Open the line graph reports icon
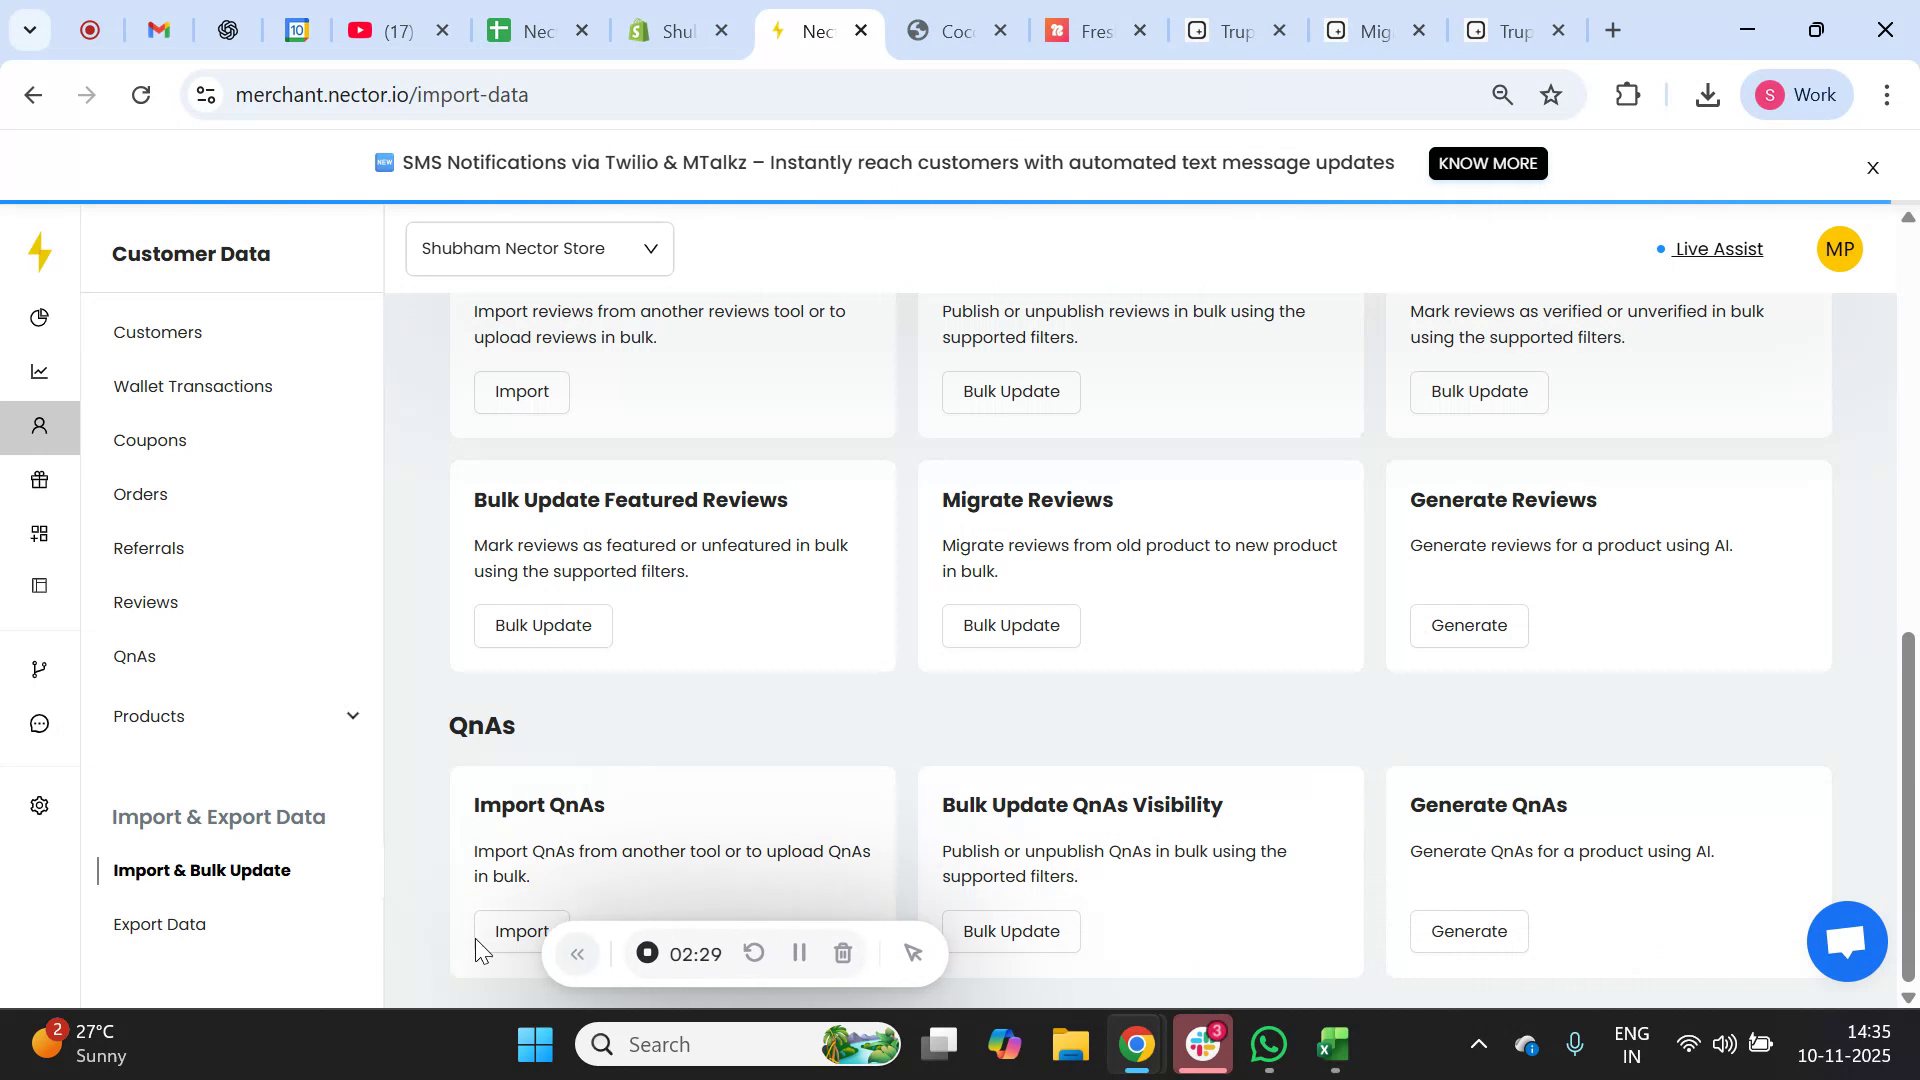This screenshot has height=1080, width=1920. (40, 371)
